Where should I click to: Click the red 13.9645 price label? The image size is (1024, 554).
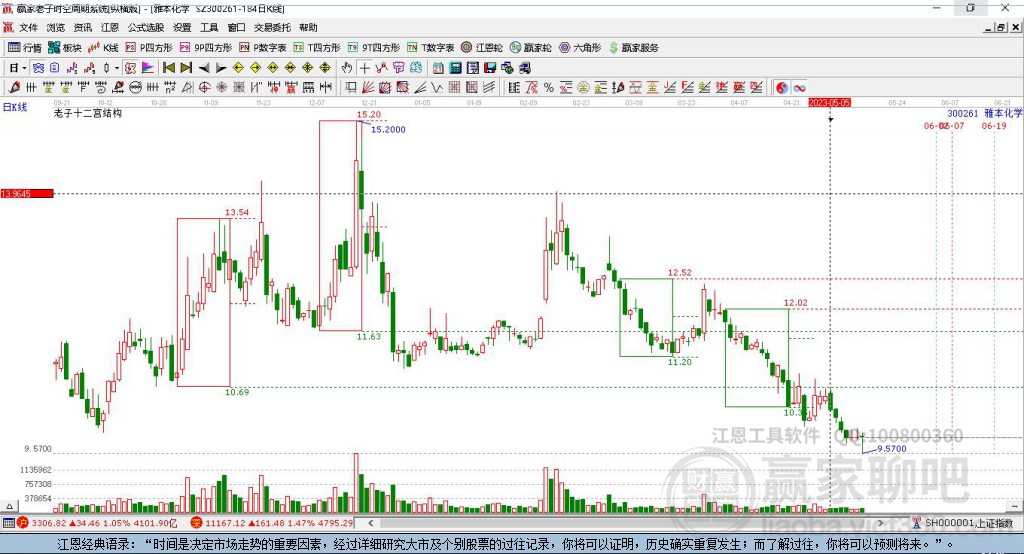(27, 193)
